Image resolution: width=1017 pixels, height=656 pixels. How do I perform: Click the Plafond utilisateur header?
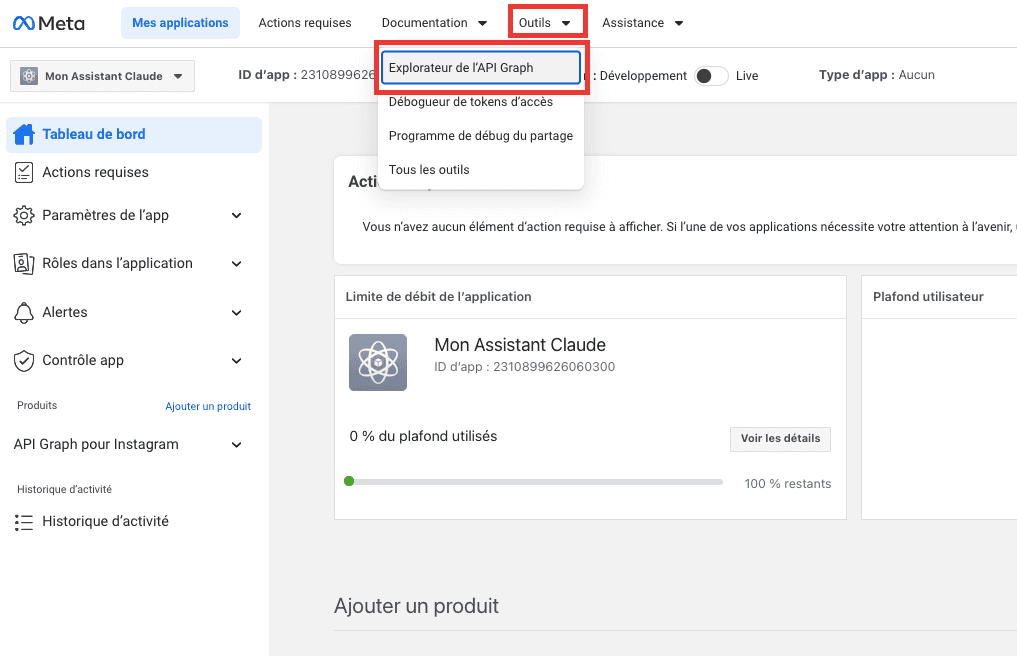point(928,297)
